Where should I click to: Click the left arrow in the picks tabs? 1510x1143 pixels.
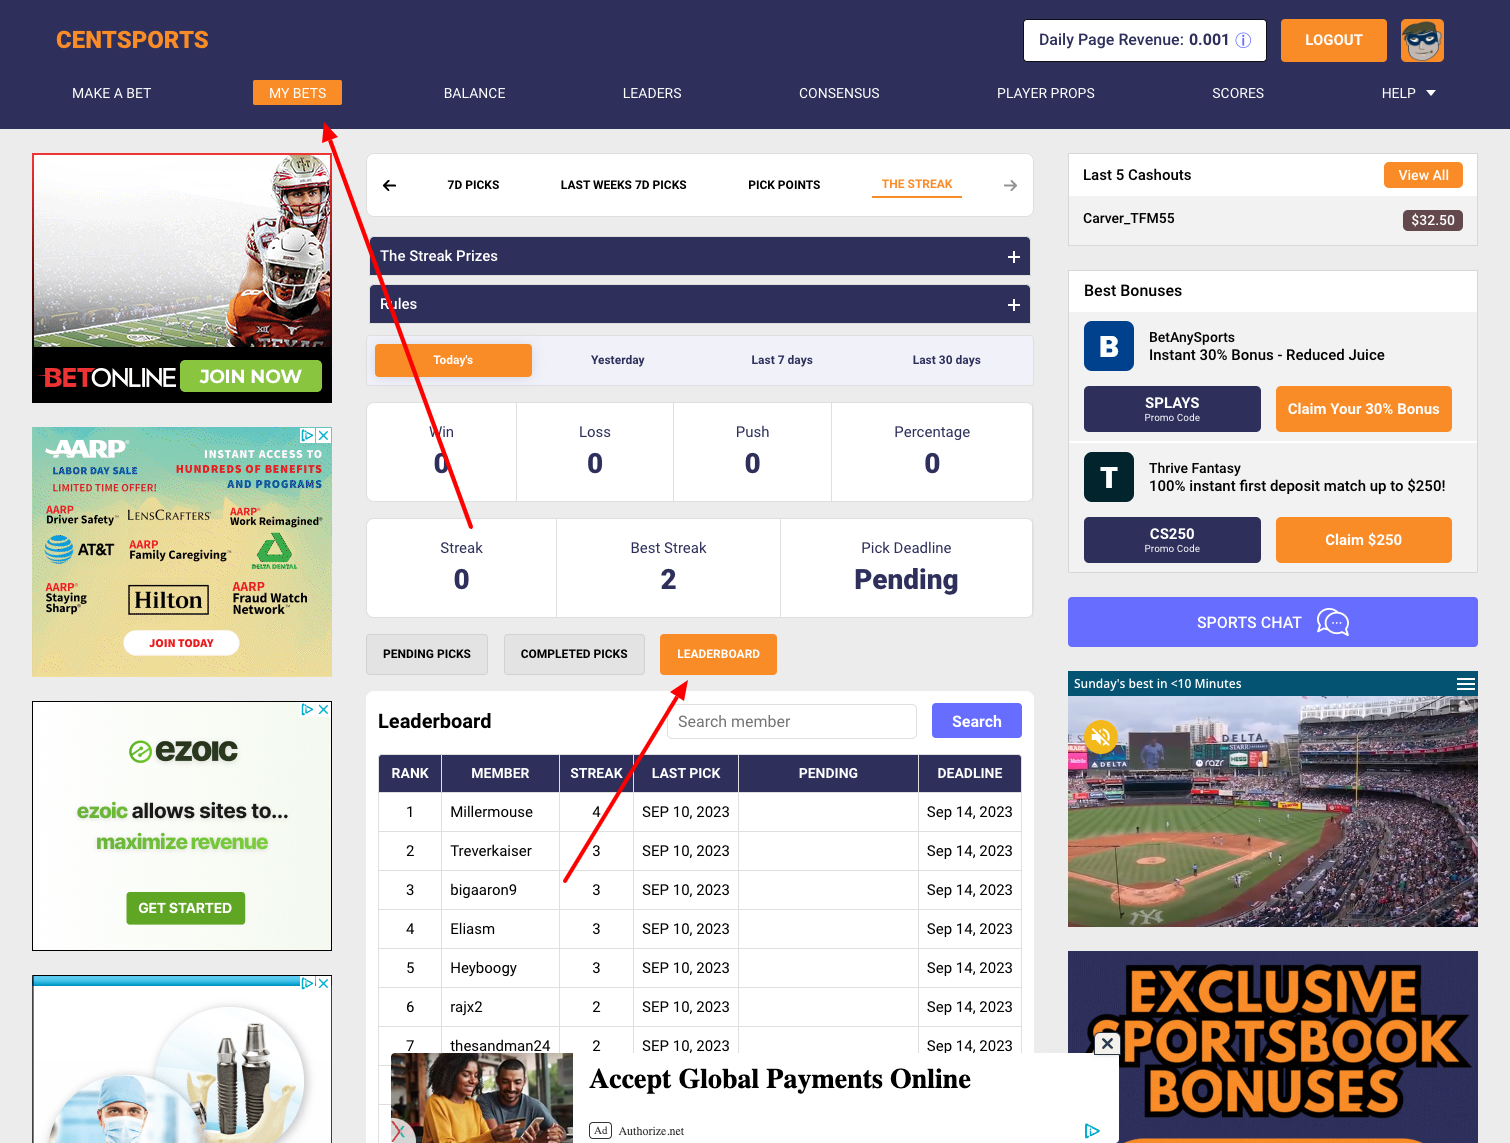(390, 185)
